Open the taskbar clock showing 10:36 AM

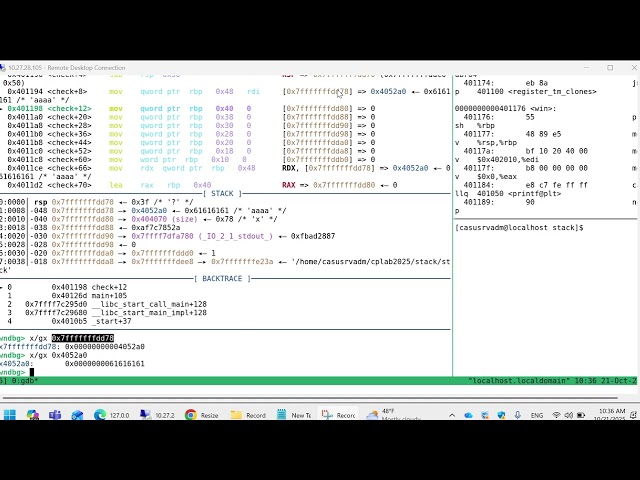click(610, 415)
